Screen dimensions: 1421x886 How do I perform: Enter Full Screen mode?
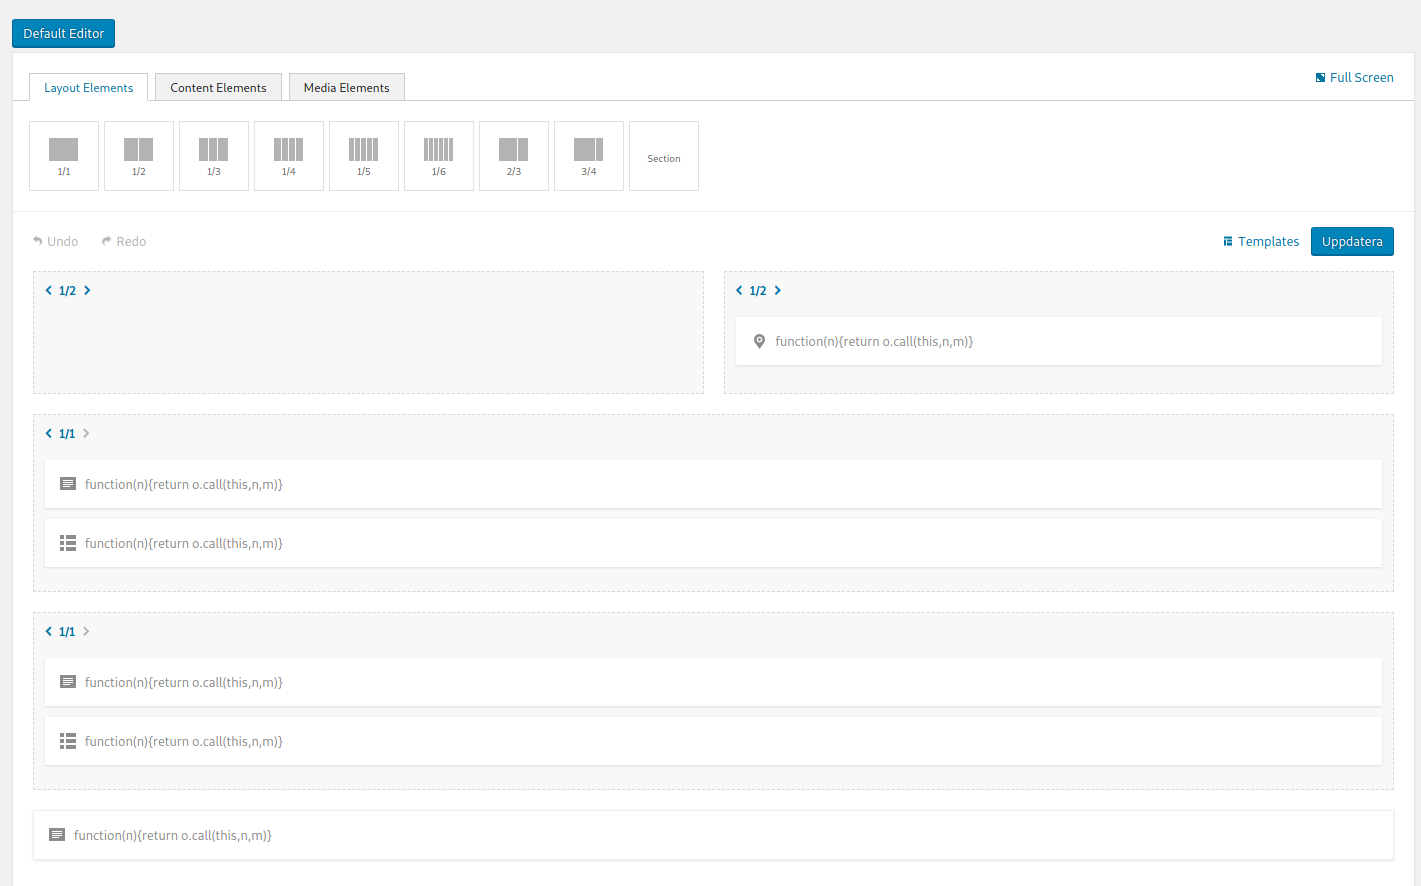1355,77
